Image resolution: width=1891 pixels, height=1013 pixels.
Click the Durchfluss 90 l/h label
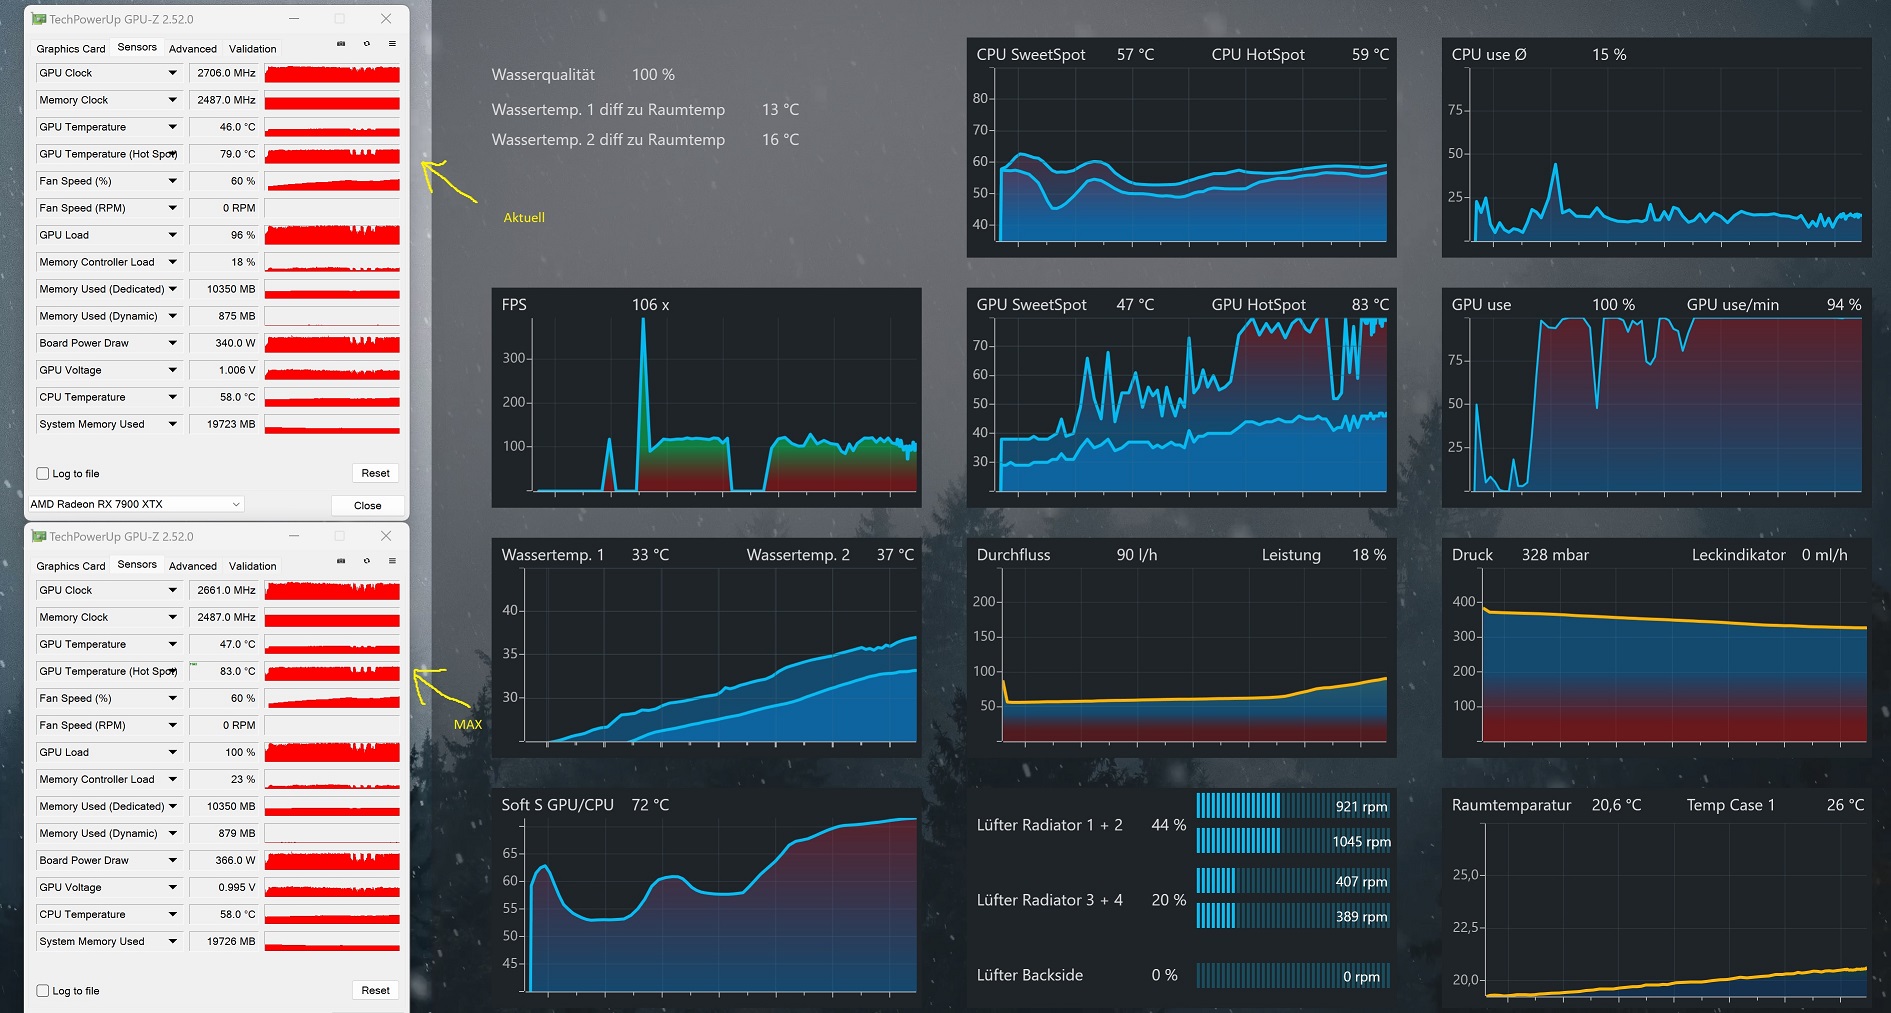pos(1067,555)
